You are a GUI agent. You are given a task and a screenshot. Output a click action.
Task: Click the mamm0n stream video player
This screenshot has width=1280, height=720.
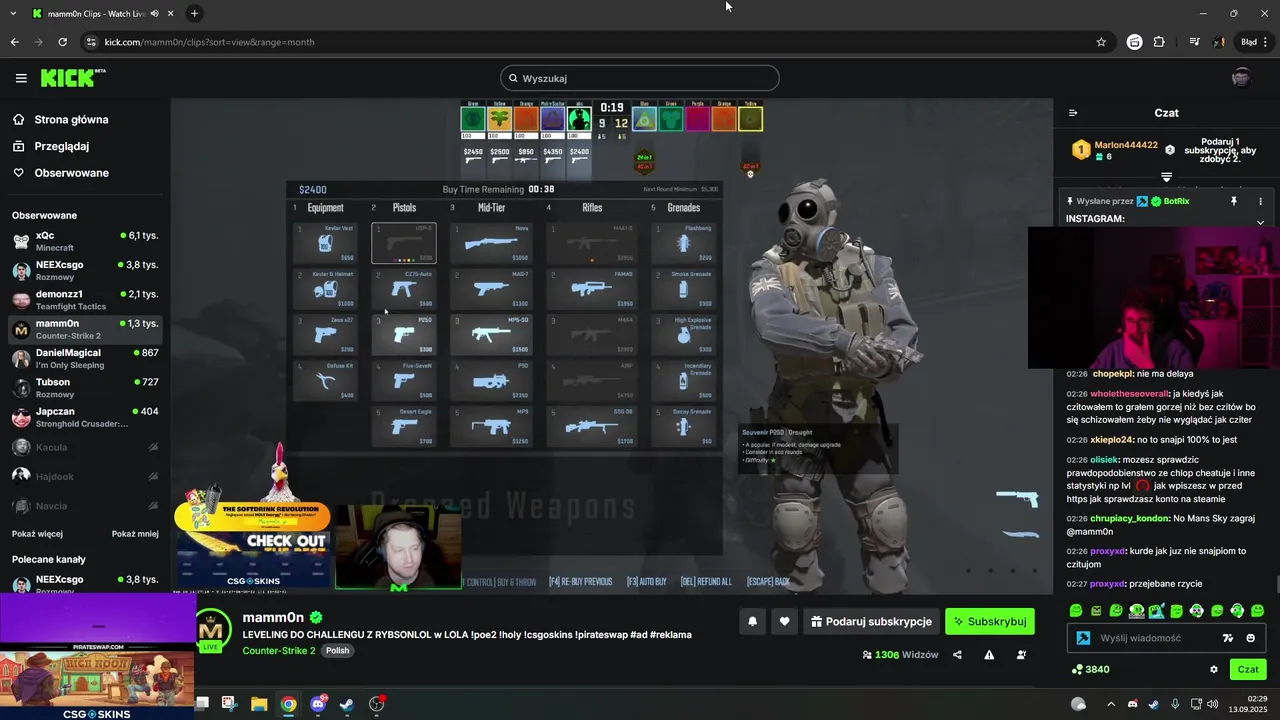point(612,347)
